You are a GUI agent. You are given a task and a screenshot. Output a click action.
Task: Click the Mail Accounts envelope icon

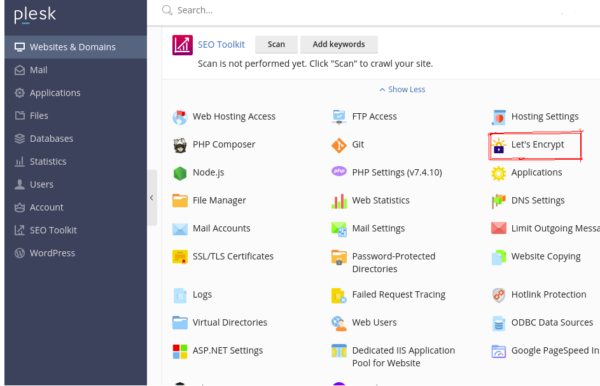pyautogui.click(x=179, y=229)
